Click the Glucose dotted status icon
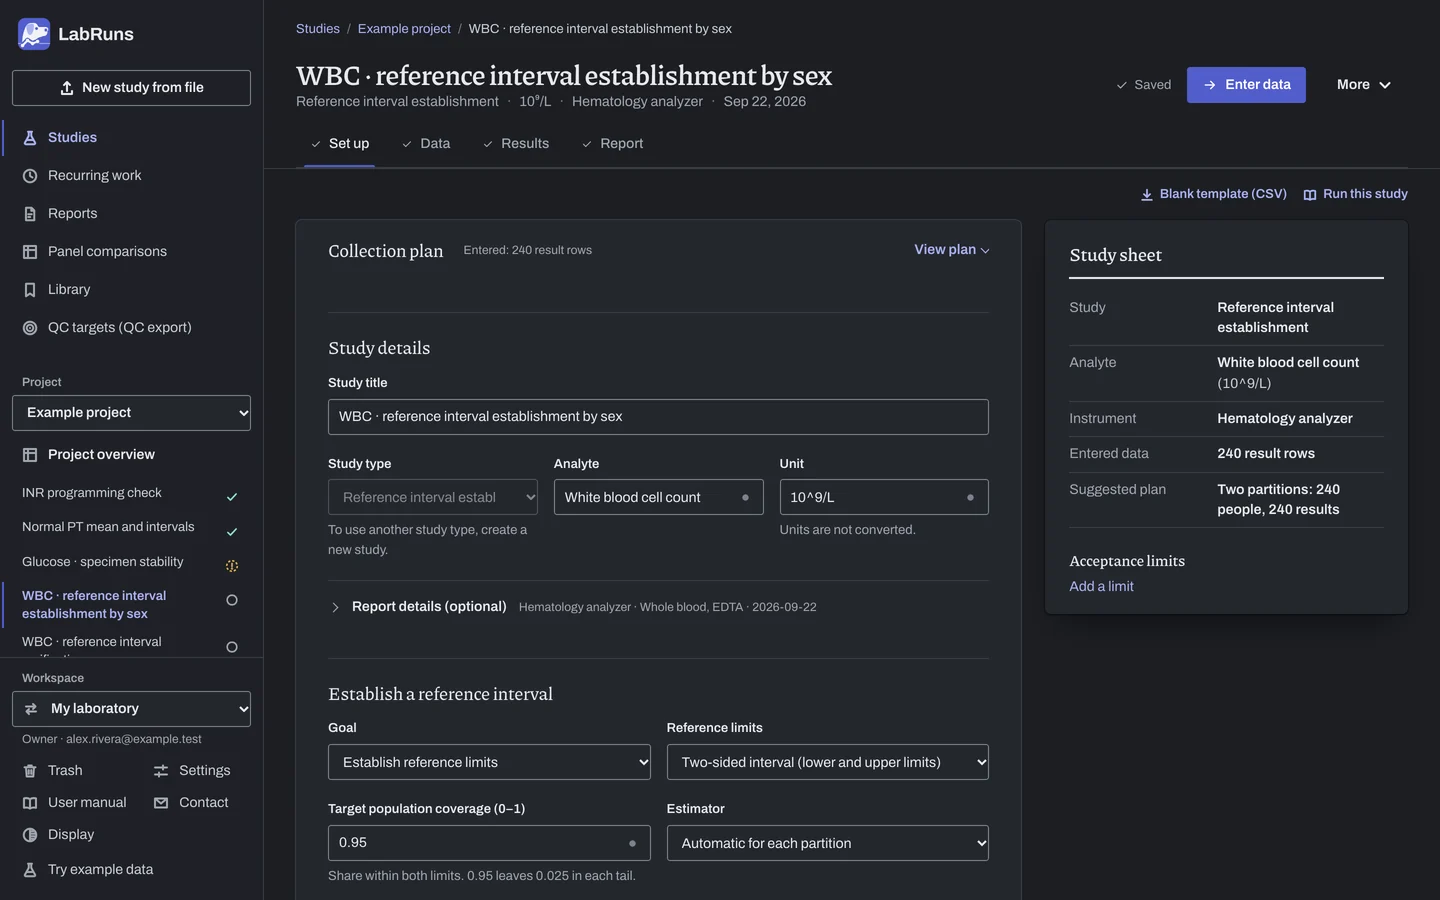Viewport: 1440px width, 900px height. [x=232, y=566]
